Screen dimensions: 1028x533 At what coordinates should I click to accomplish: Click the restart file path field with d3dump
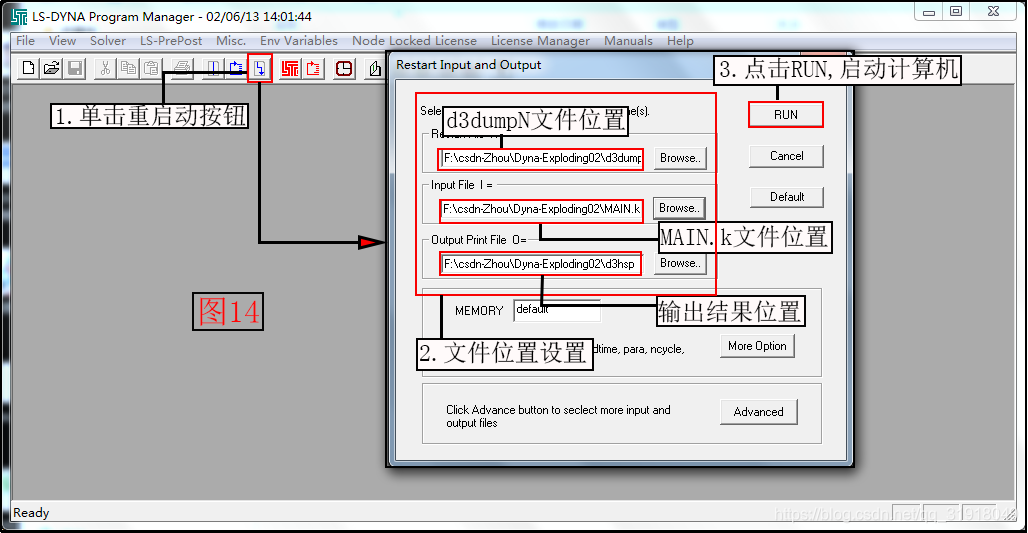(x=541, y=159)
